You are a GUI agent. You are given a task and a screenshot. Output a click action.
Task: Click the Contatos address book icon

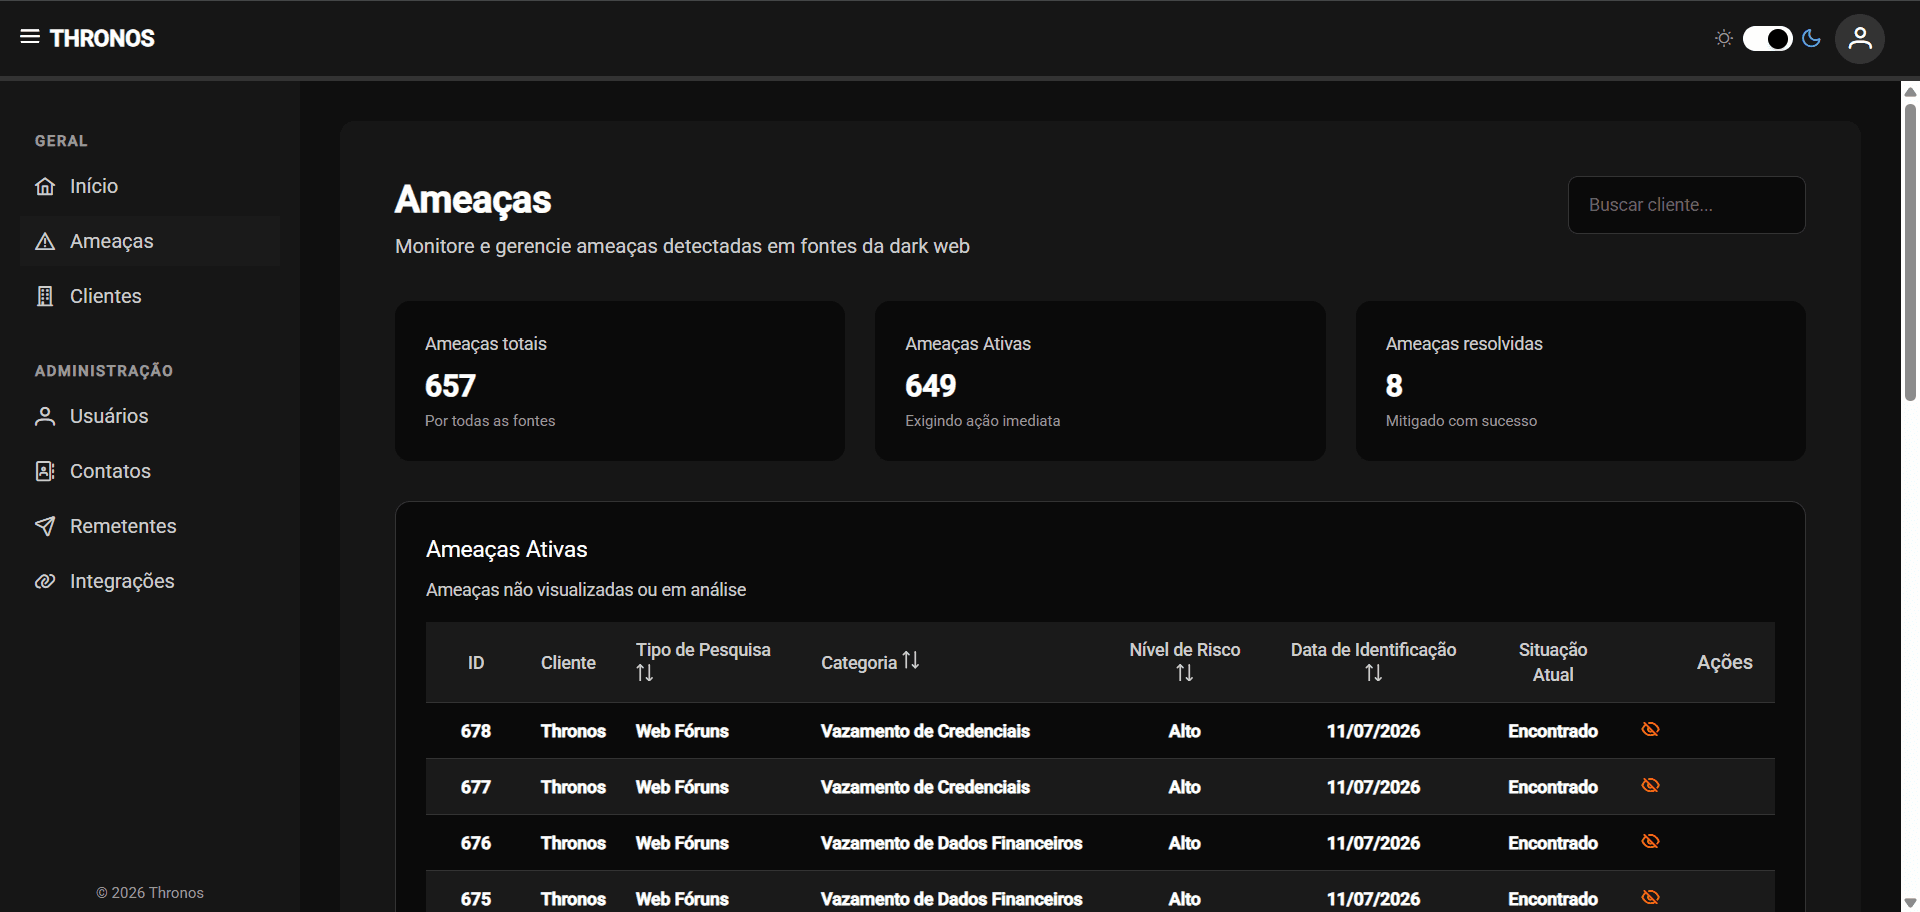[45, 471]
